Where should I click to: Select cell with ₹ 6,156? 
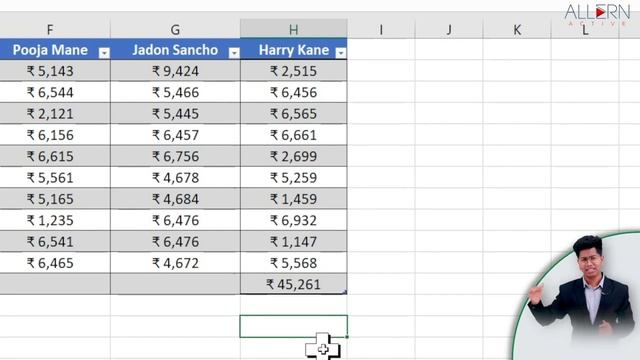(x=55, y=135)
